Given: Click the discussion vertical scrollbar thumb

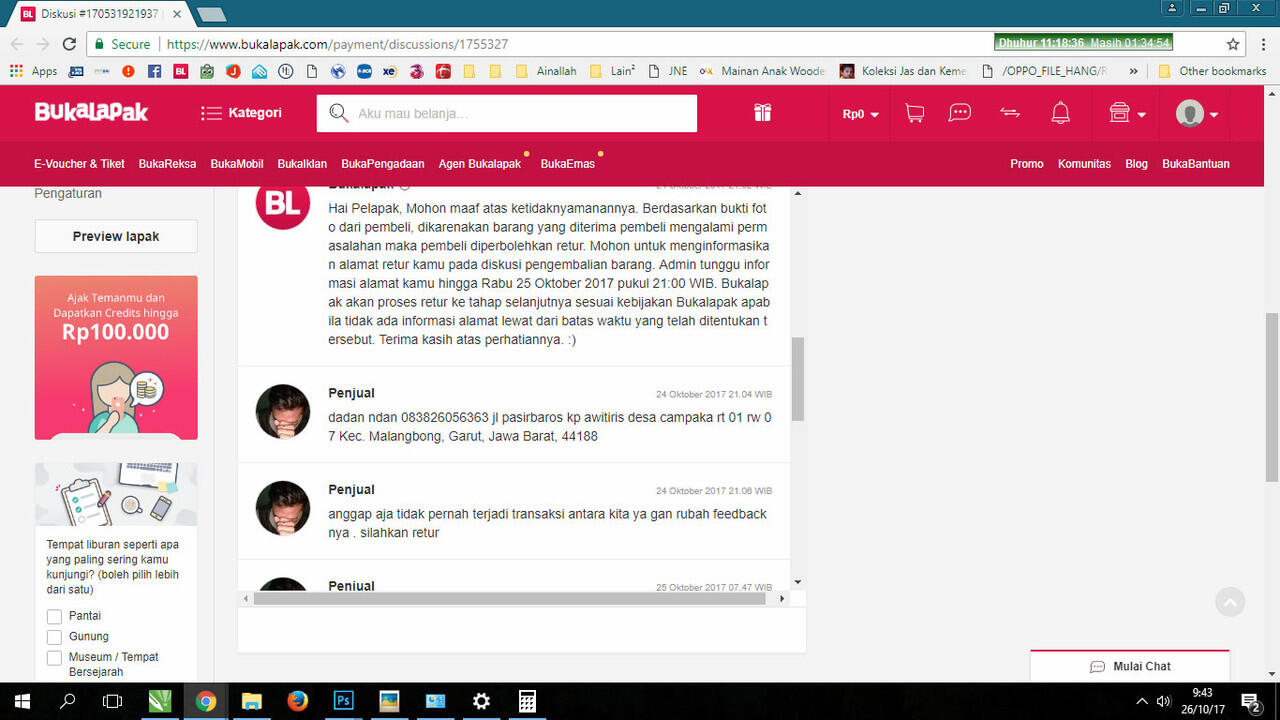Looking at the screenshot, I should click(797, 379).
